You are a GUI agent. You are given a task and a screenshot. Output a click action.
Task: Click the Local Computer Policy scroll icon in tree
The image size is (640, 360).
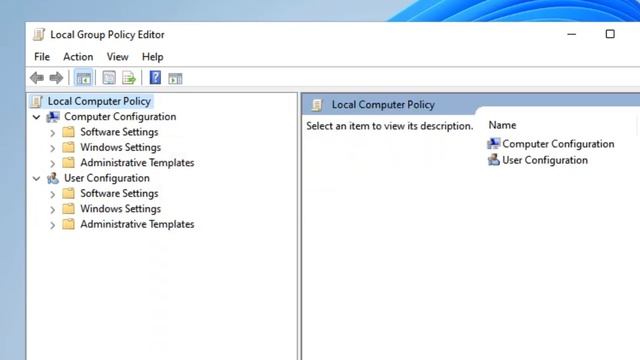pos(36,101)
